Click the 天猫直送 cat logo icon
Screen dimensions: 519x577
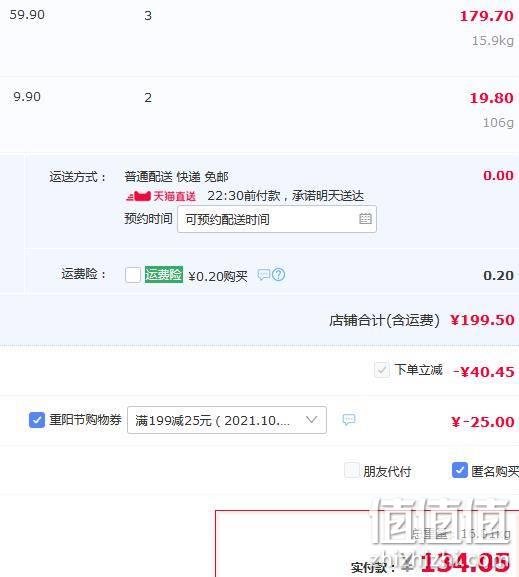[x=138, y=196]
